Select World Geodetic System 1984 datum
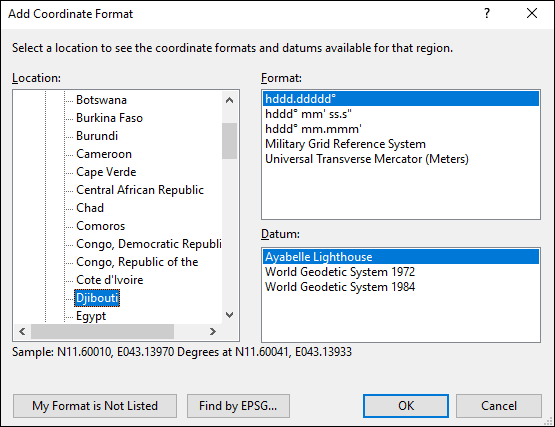 click(x=401, y=287)
